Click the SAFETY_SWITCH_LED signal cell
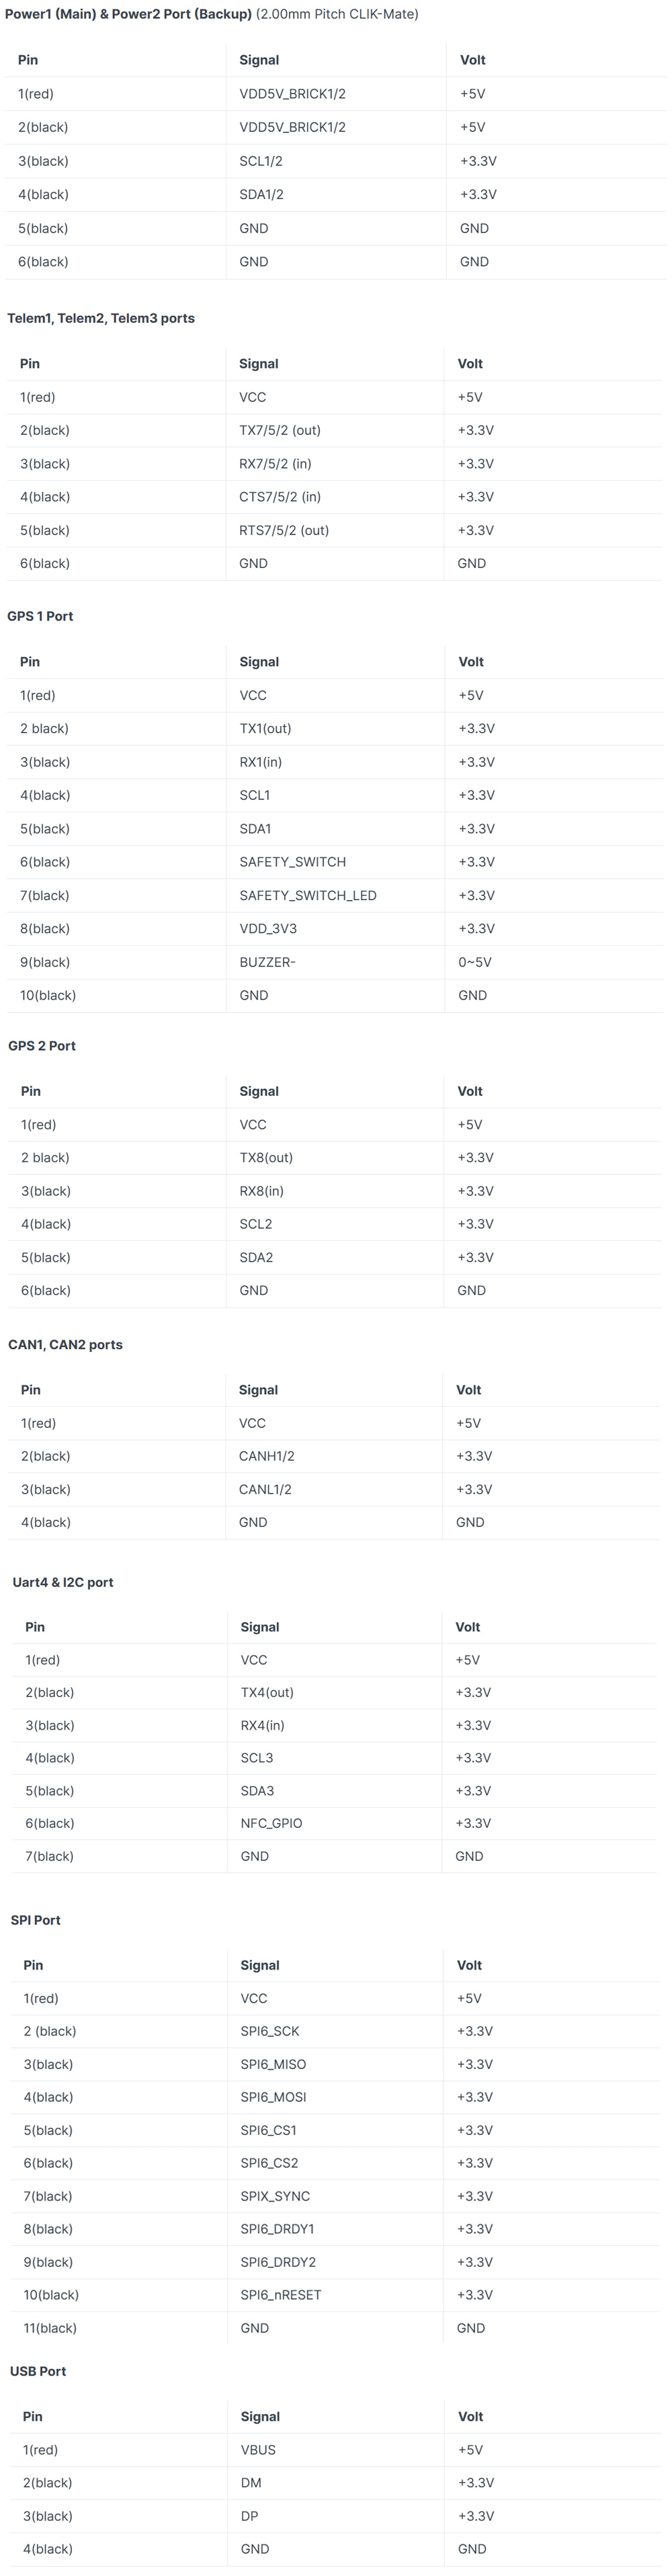This screenshot has width=672, height=2576. (x=307, y=895)
